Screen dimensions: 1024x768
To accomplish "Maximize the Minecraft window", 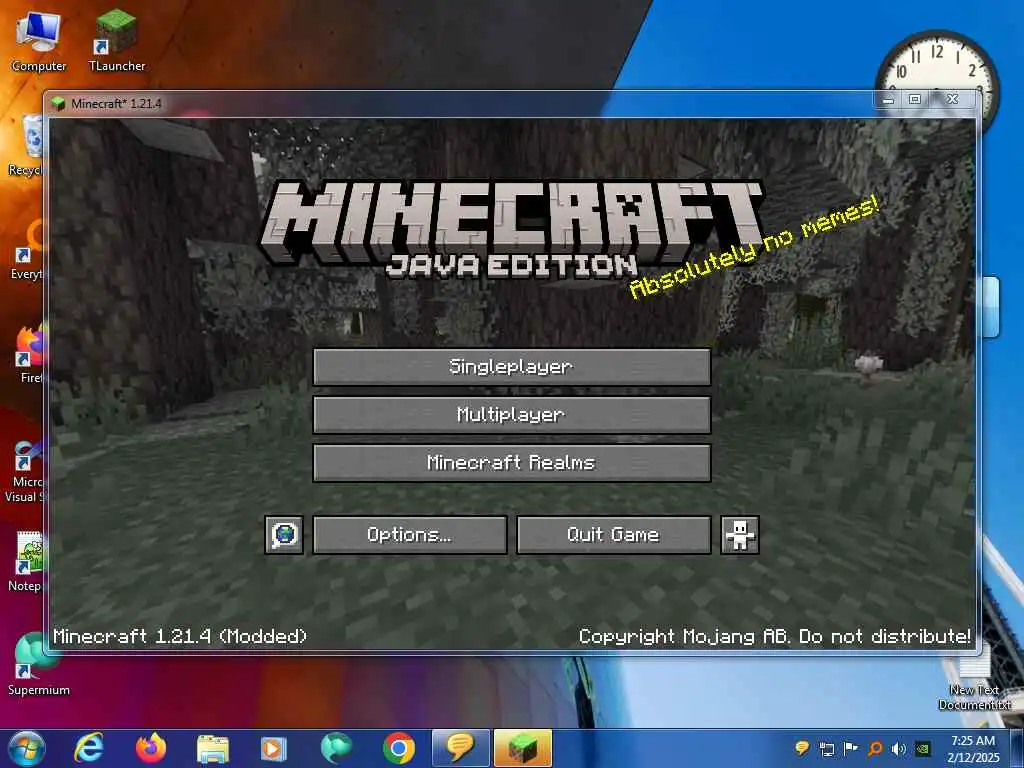I will tap(915, 99).
